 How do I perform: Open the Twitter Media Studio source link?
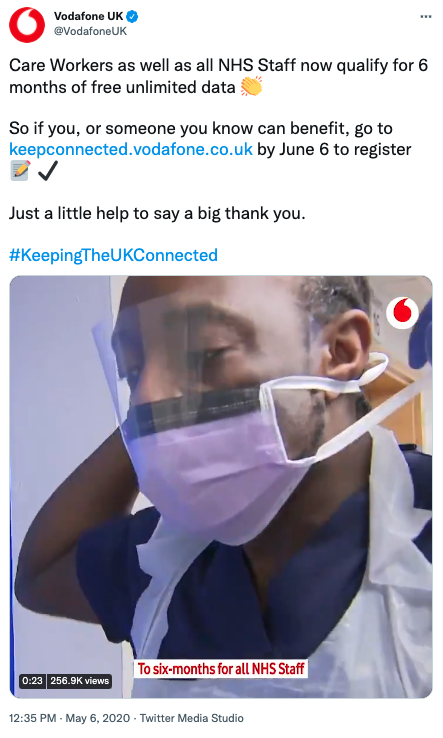pos(192,718)
